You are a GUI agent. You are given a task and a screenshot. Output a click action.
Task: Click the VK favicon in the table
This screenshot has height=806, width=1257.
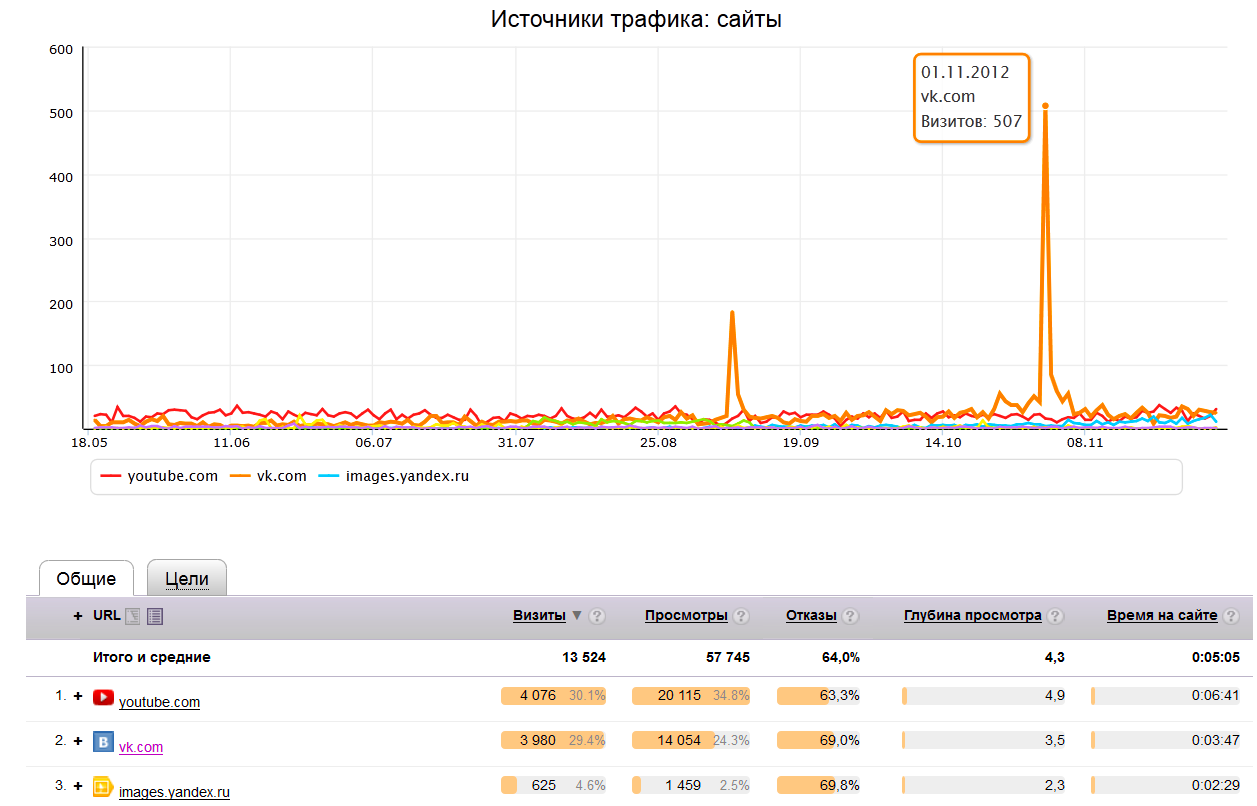103,742
